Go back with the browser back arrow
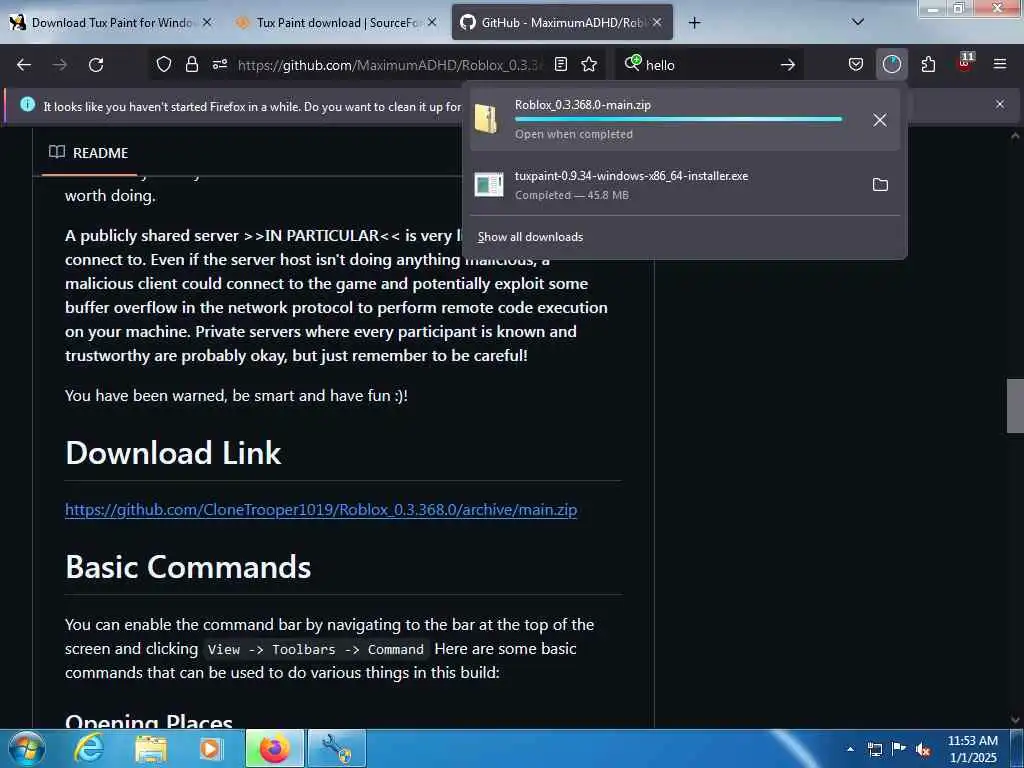Viewport: 1024px width, 768px height. (x=24, y=65)
